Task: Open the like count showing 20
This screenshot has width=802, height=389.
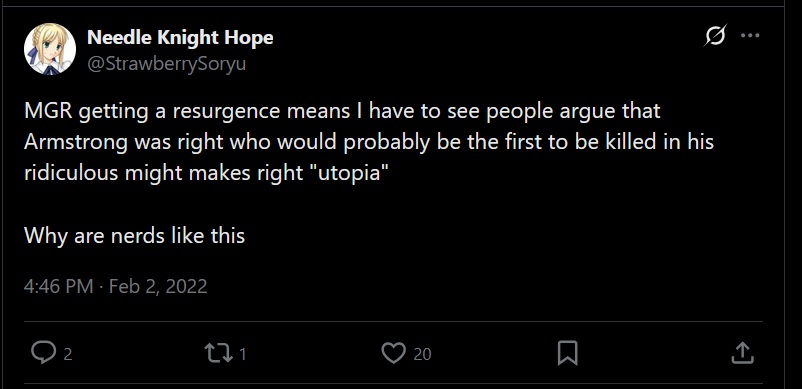Action: click(x=422, y=354)
